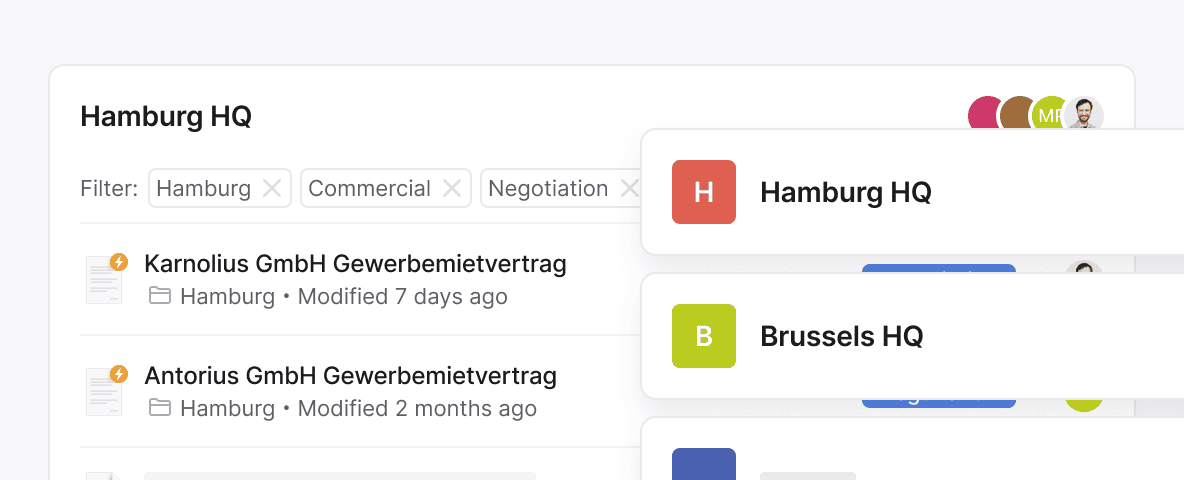The image size is (1184, 480).
Task: Switch to Hamburg HQ workspace in list
Action: (x=846, y=192)
